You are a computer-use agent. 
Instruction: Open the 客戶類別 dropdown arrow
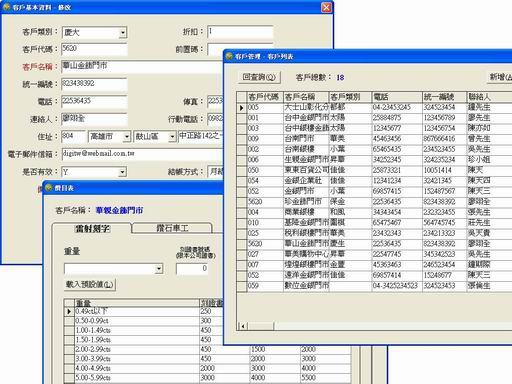pyautogui.click(x=123, y=33)
